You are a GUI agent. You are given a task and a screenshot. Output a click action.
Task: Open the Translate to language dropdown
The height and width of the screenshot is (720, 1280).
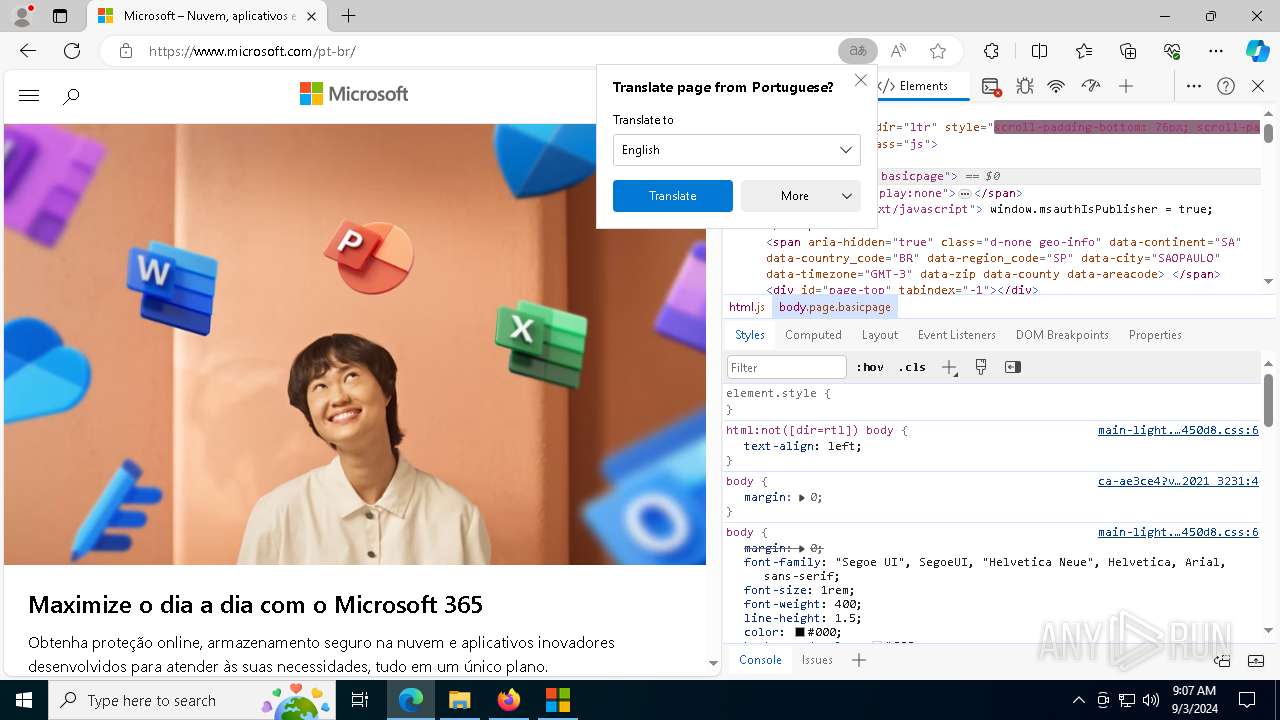point(737,150)
